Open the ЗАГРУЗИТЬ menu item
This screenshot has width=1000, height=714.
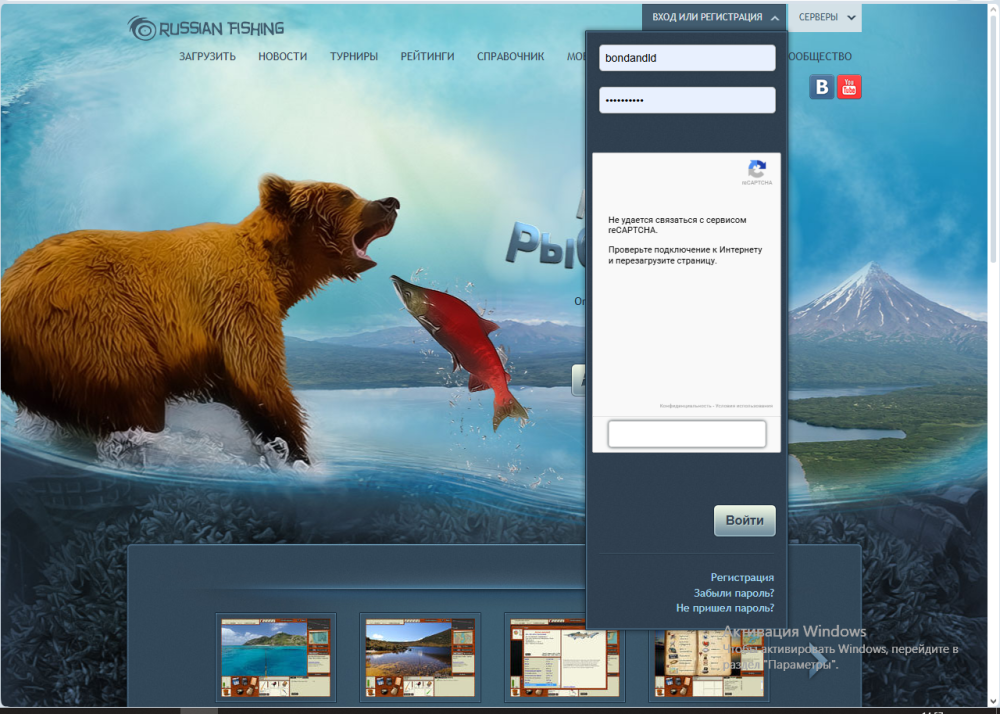(x=207, y=56)
